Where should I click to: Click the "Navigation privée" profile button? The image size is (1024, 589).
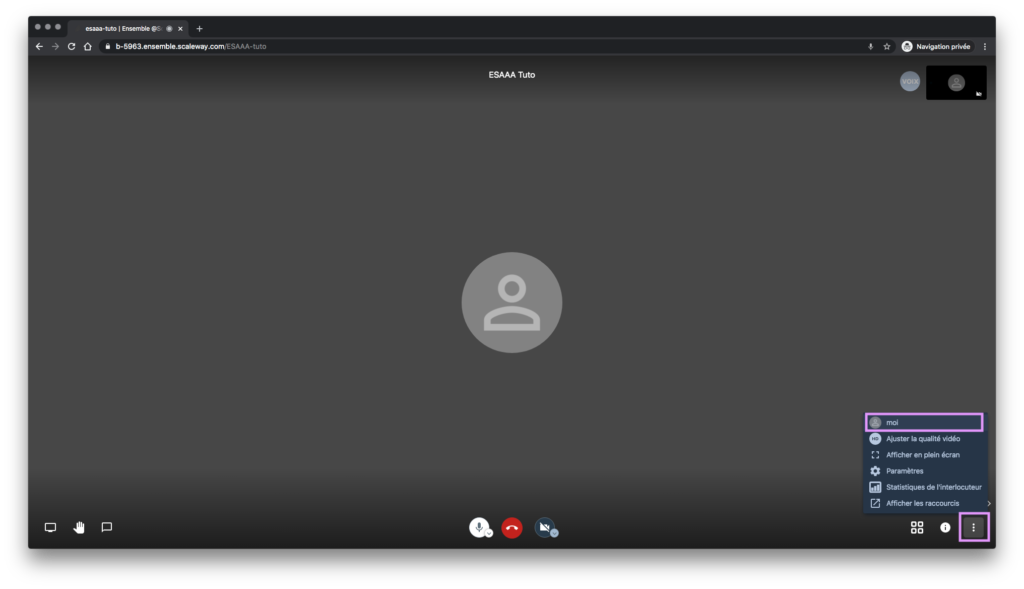click(x=937, y=46)
